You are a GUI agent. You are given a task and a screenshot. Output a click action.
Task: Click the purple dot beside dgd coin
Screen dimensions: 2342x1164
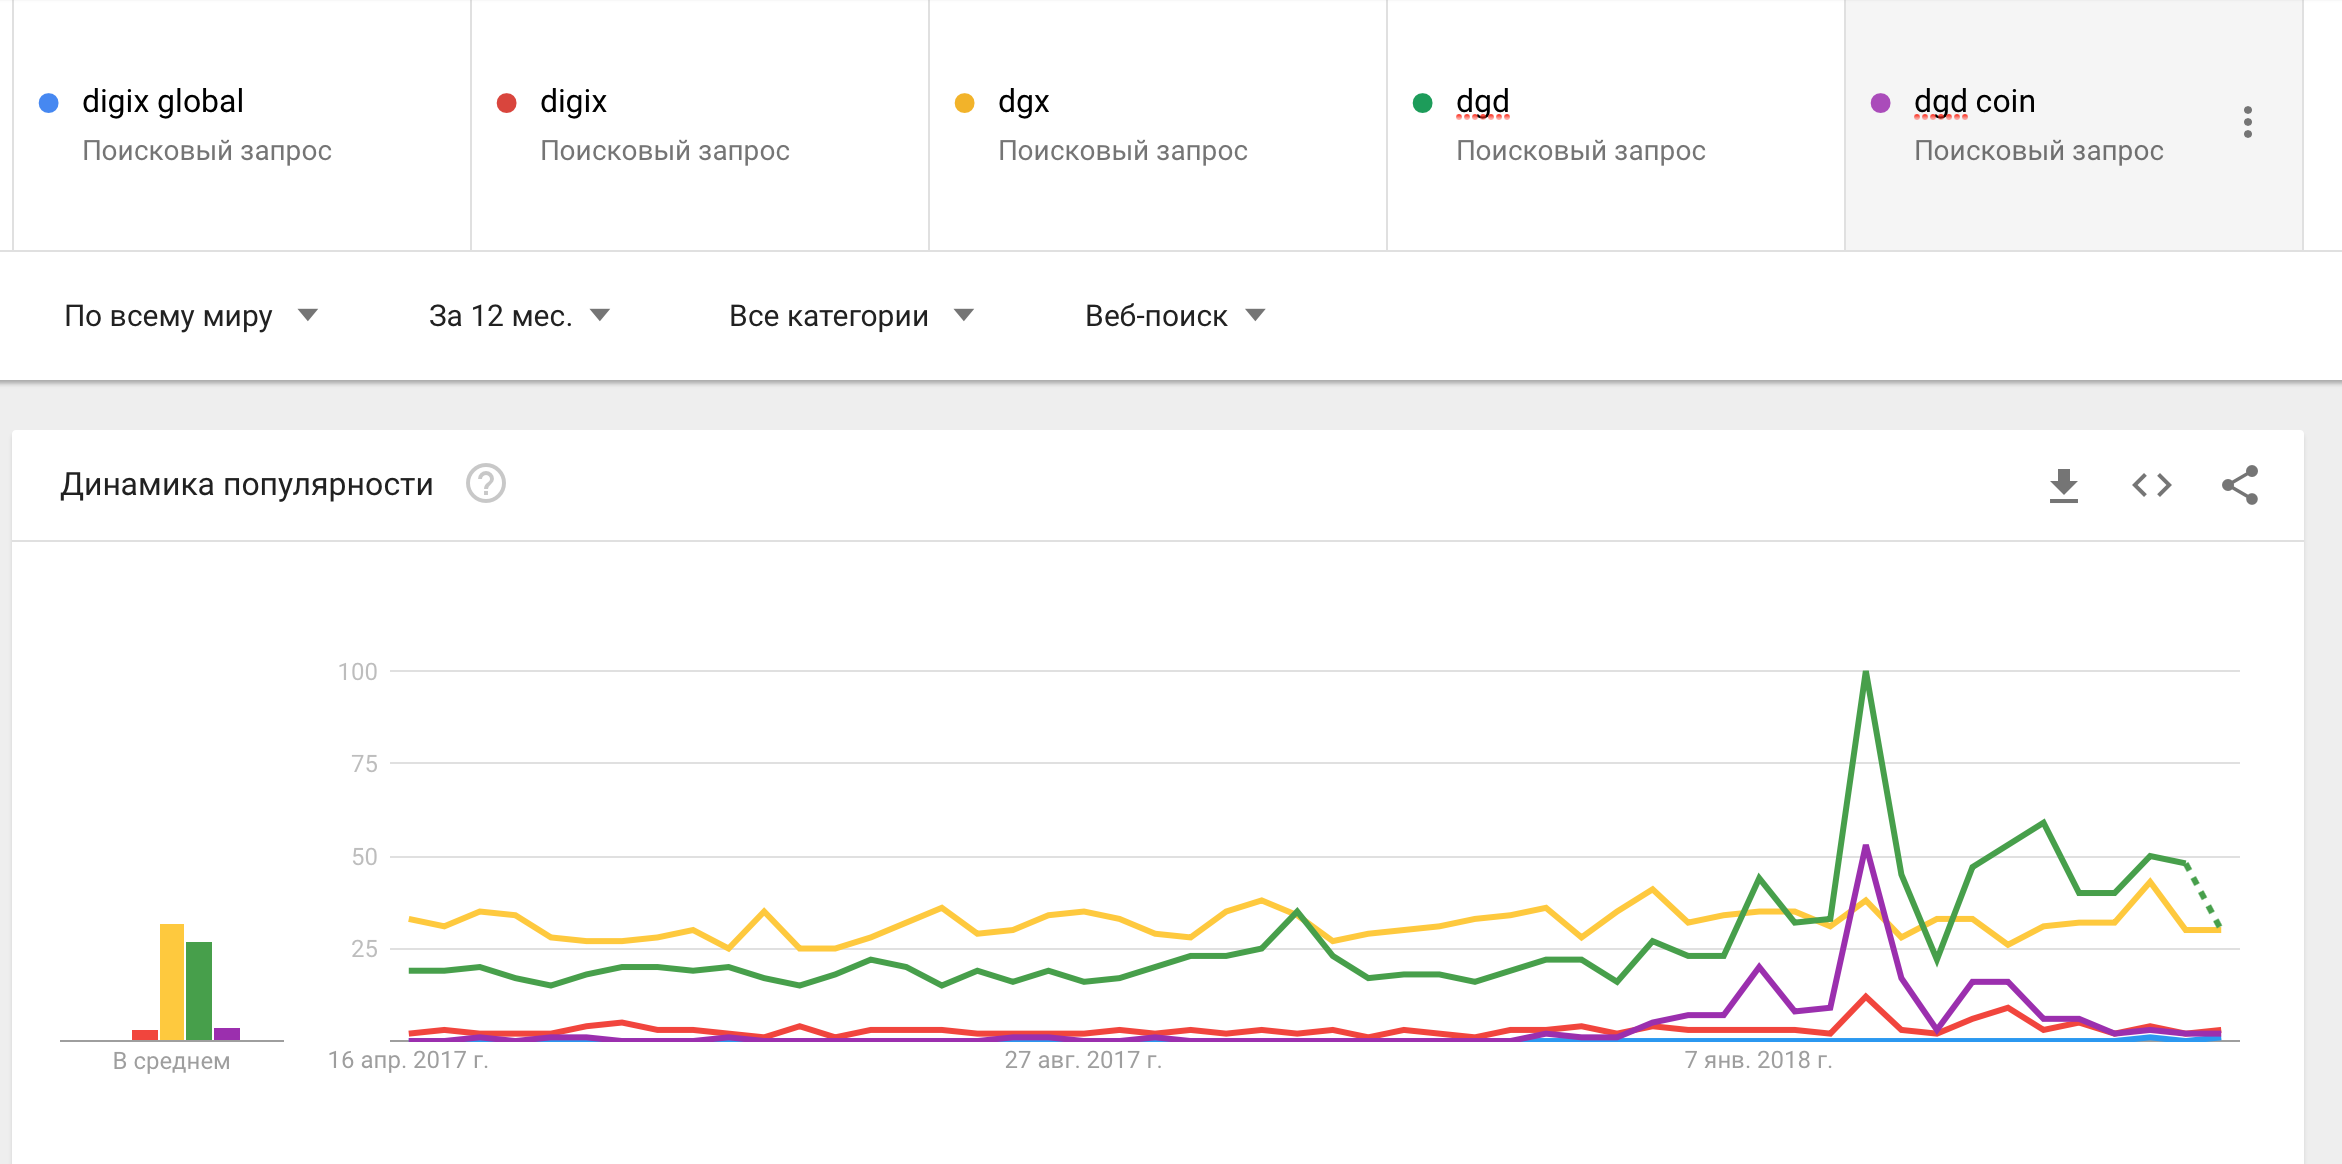click(x=1880, y=103)
